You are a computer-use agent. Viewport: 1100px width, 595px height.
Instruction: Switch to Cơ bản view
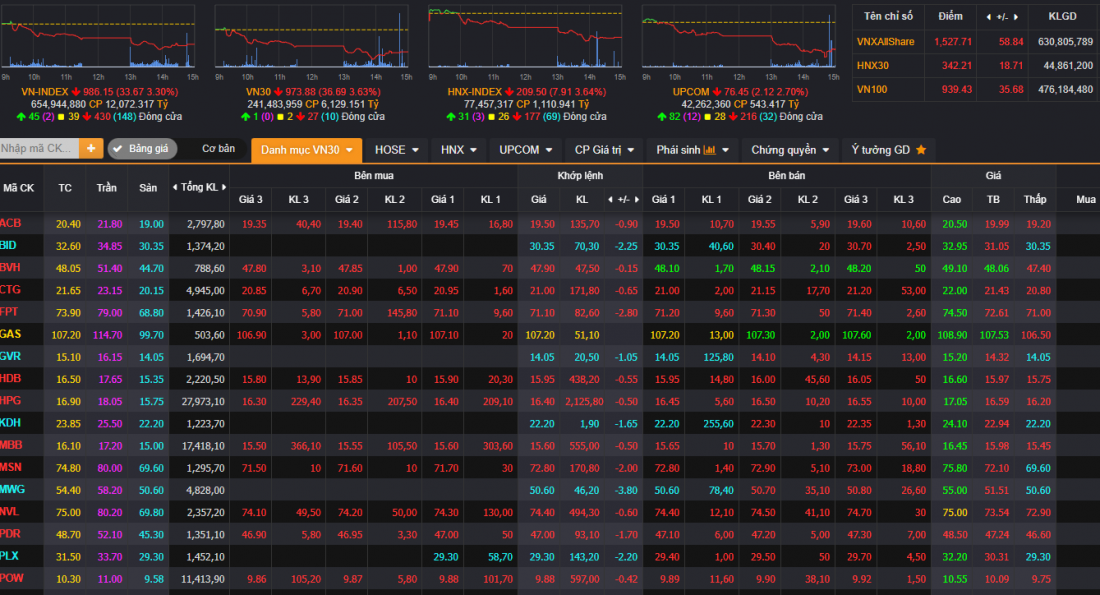(218, 149)
